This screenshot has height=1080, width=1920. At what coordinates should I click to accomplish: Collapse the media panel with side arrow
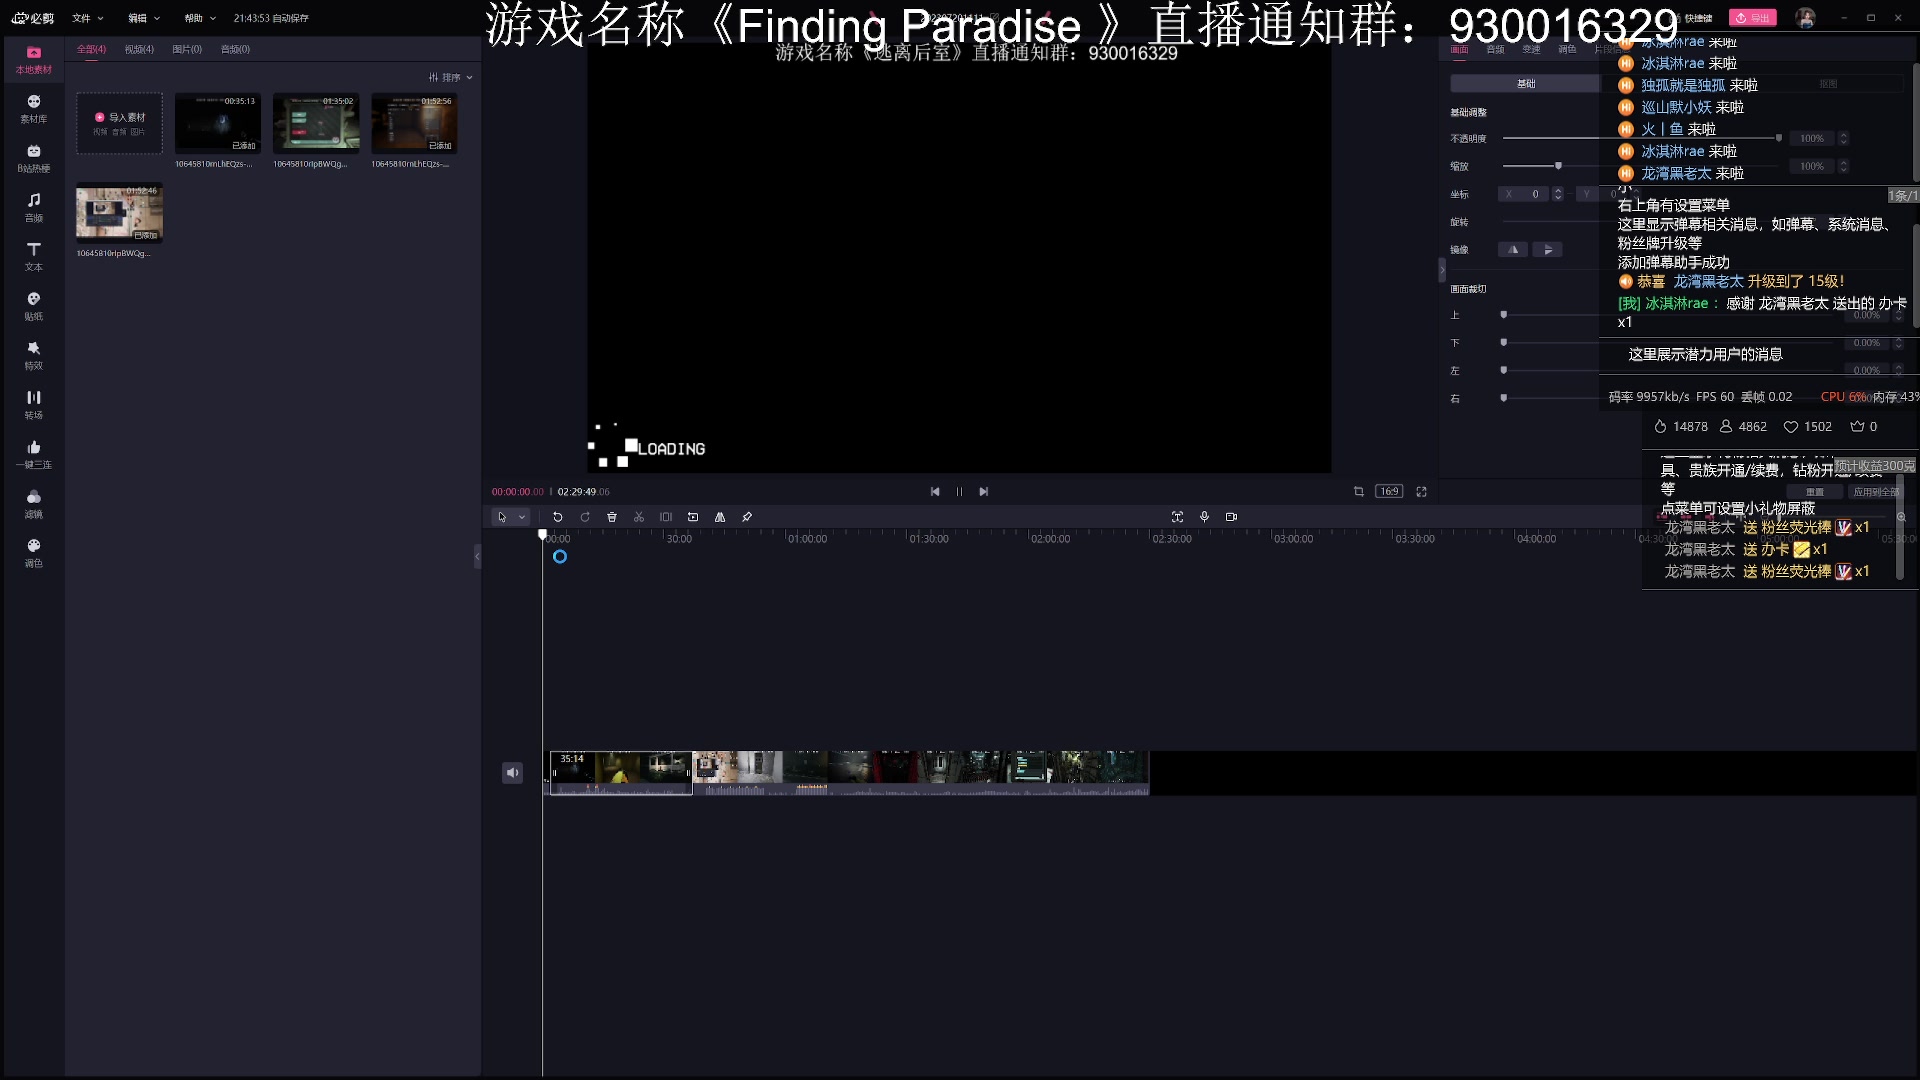tap(477, 556)
